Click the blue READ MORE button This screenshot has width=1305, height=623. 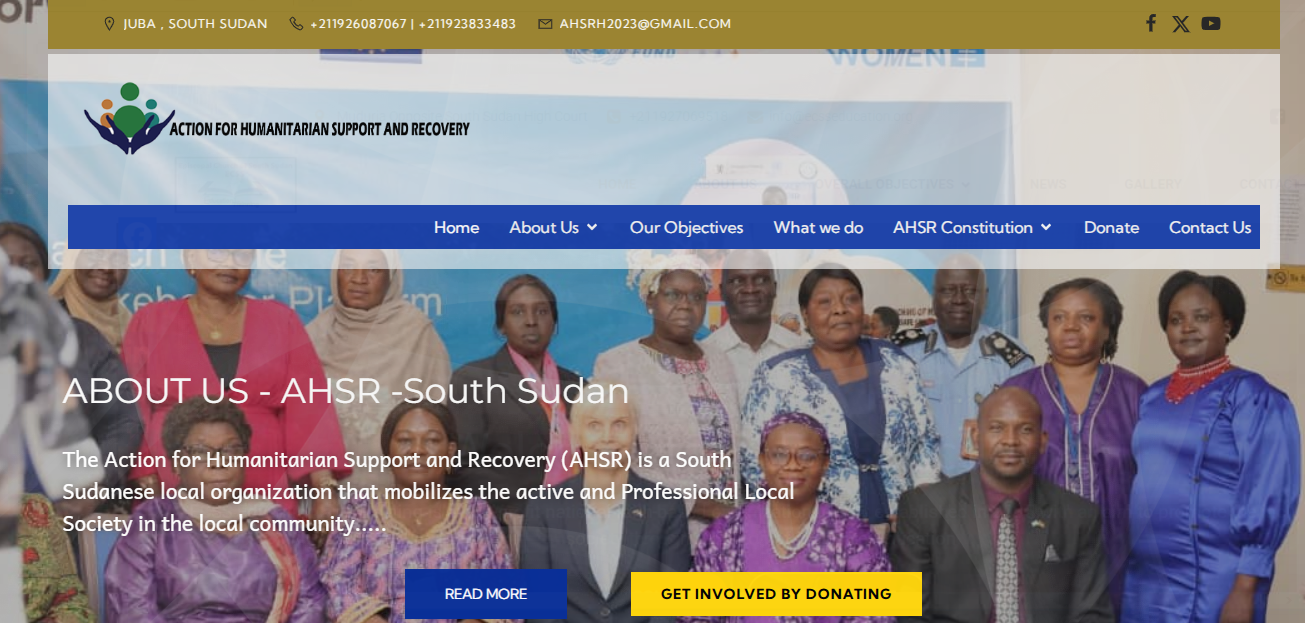486,594
